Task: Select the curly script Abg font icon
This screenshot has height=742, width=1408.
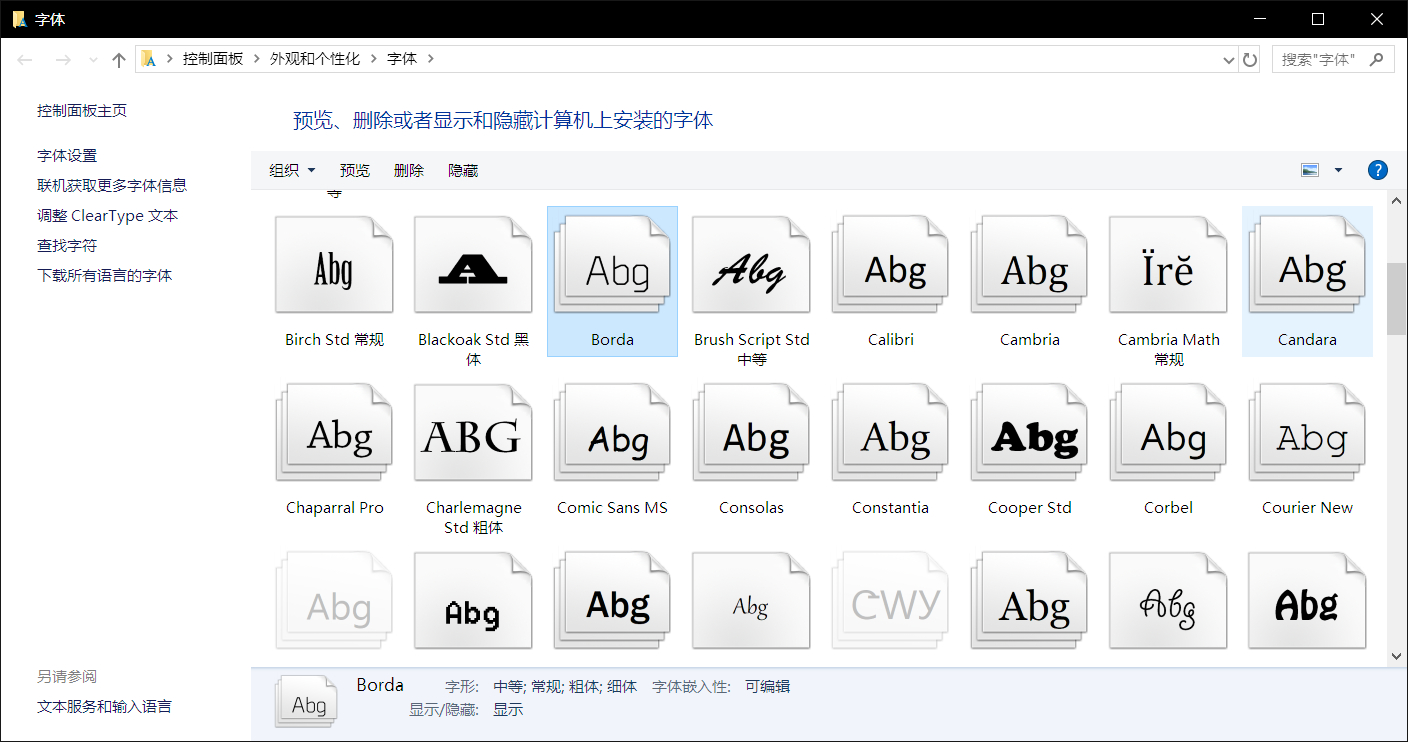Action: [x=1168, y=601]
